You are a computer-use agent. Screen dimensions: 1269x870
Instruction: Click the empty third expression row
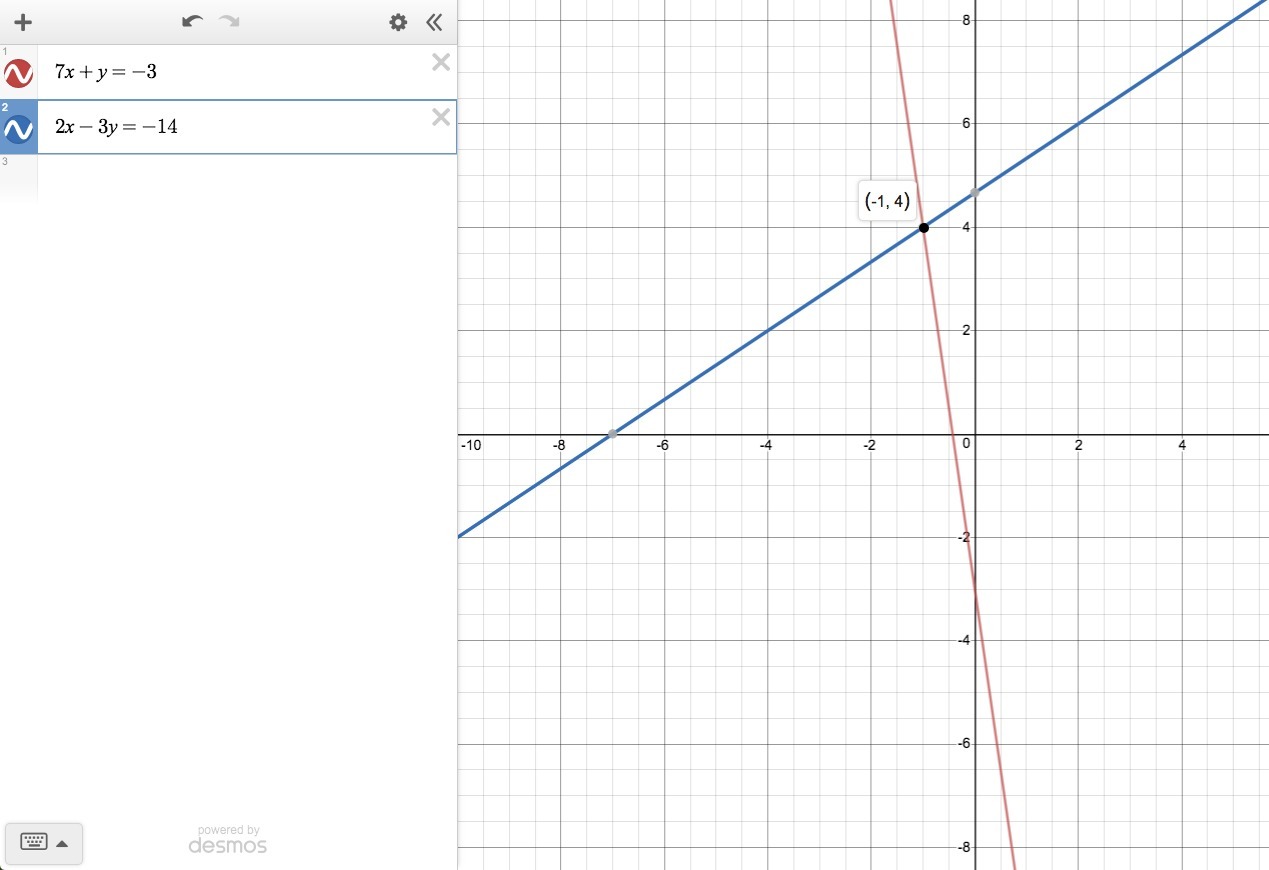pyautogui.click(x=228, y=177)
